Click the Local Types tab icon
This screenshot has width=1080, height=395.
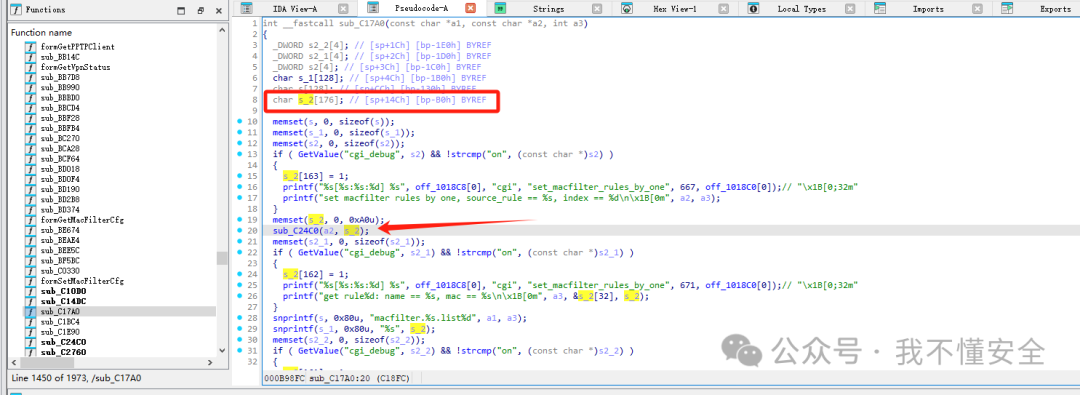pos(754,9)
